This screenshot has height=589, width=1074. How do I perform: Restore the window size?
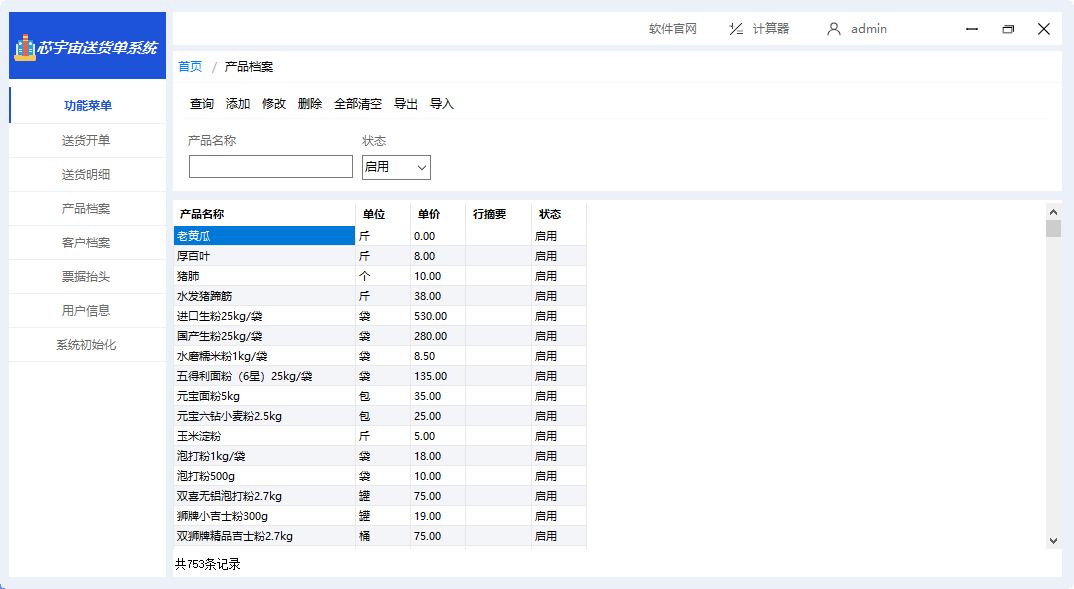click(1008, 29)
